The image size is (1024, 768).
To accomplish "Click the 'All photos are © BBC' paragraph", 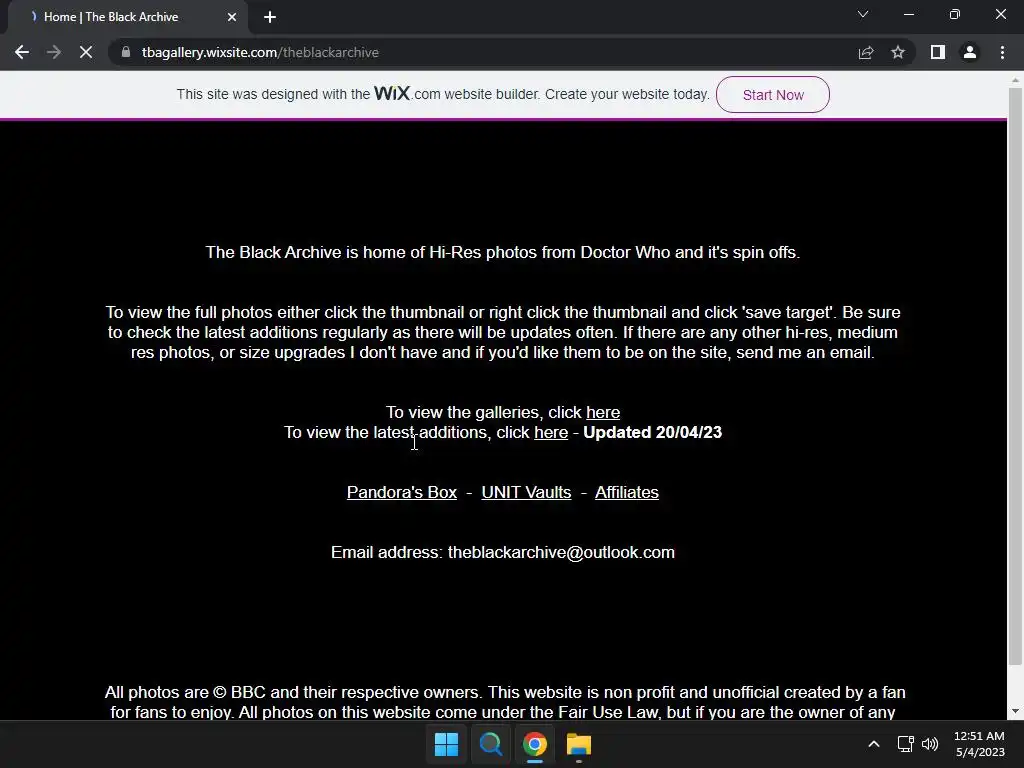I will point(504,702).
